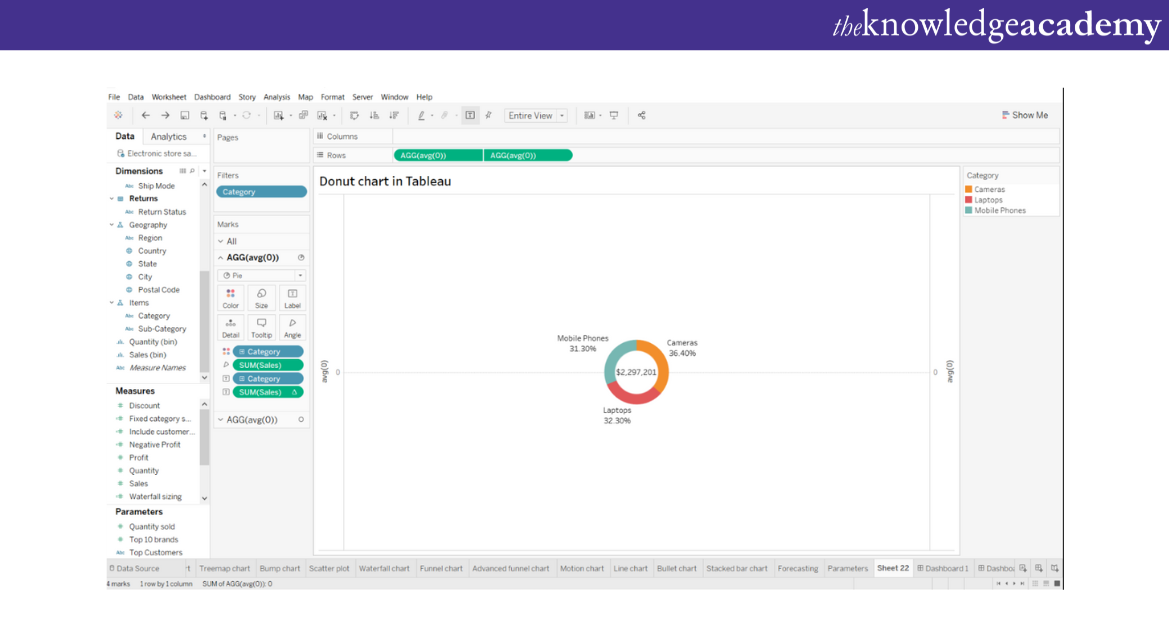Viewport: 1169px width, 619px height.
Task: Open the Analysis menu
Action: click(x=276, y=97)
